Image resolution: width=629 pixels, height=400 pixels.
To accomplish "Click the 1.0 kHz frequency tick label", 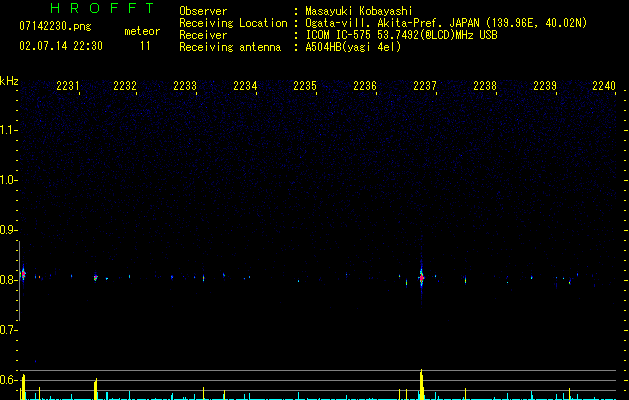I will click(8, 180).
